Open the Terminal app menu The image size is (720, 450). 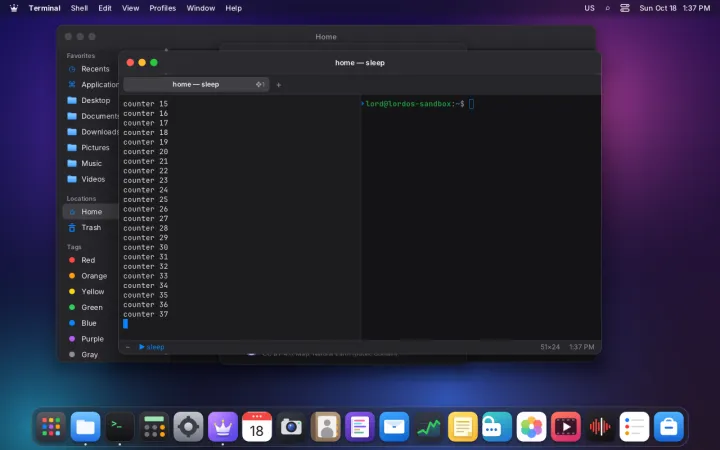point(45,8)
